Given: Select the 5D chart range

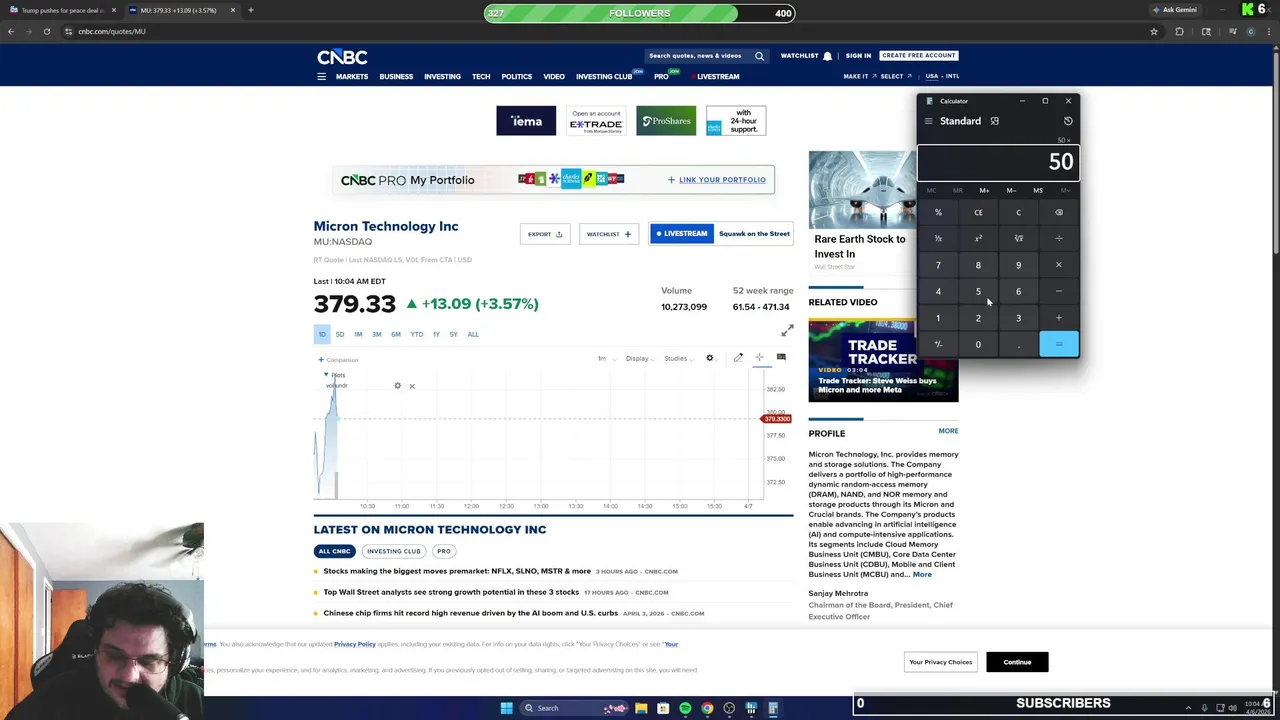Looking at the screenshot, I should click(x=340, y=334).
